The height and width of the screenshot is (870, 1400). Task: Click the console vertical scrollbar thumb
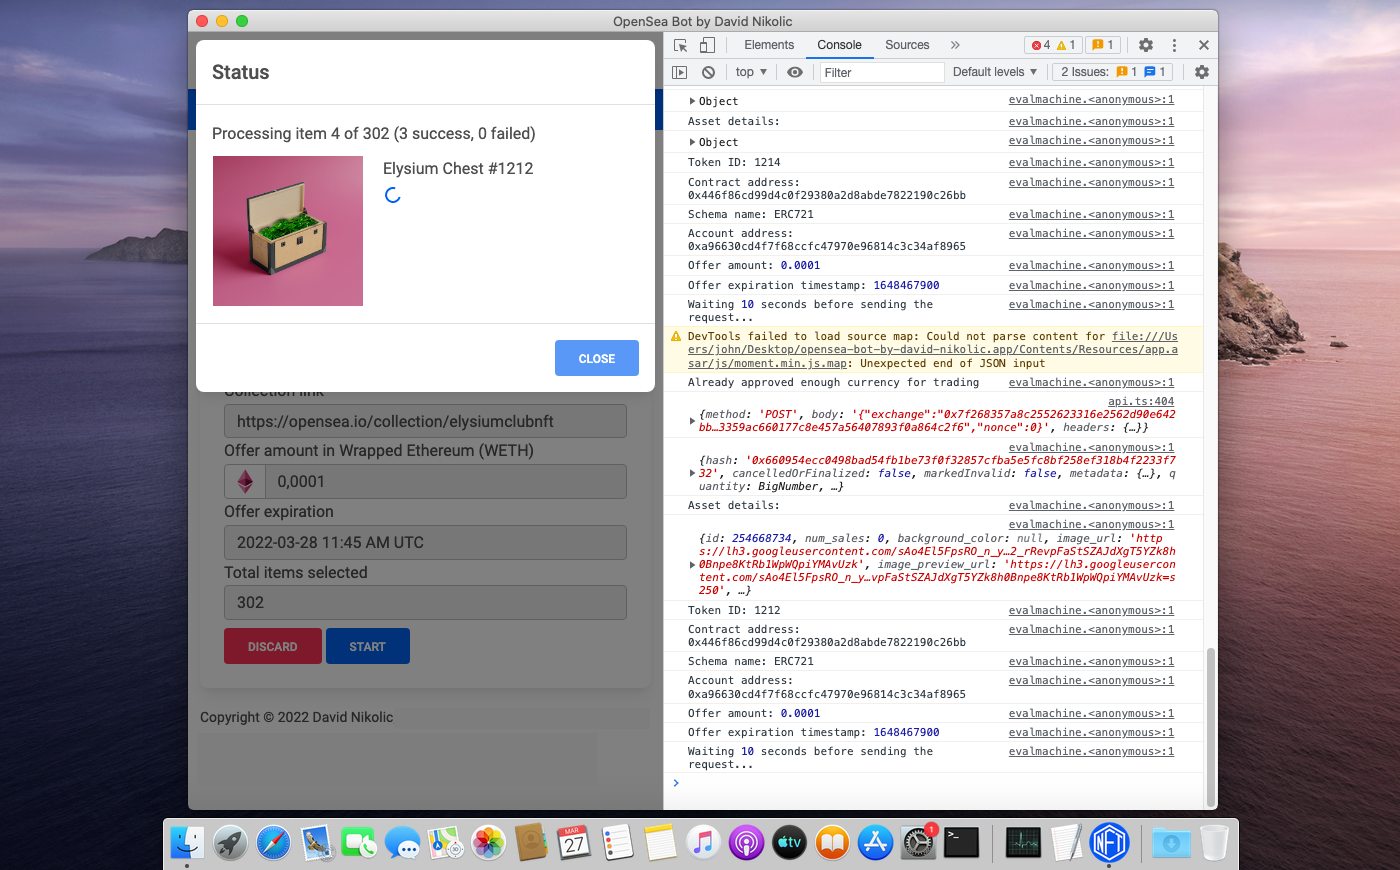point(1211,725)
